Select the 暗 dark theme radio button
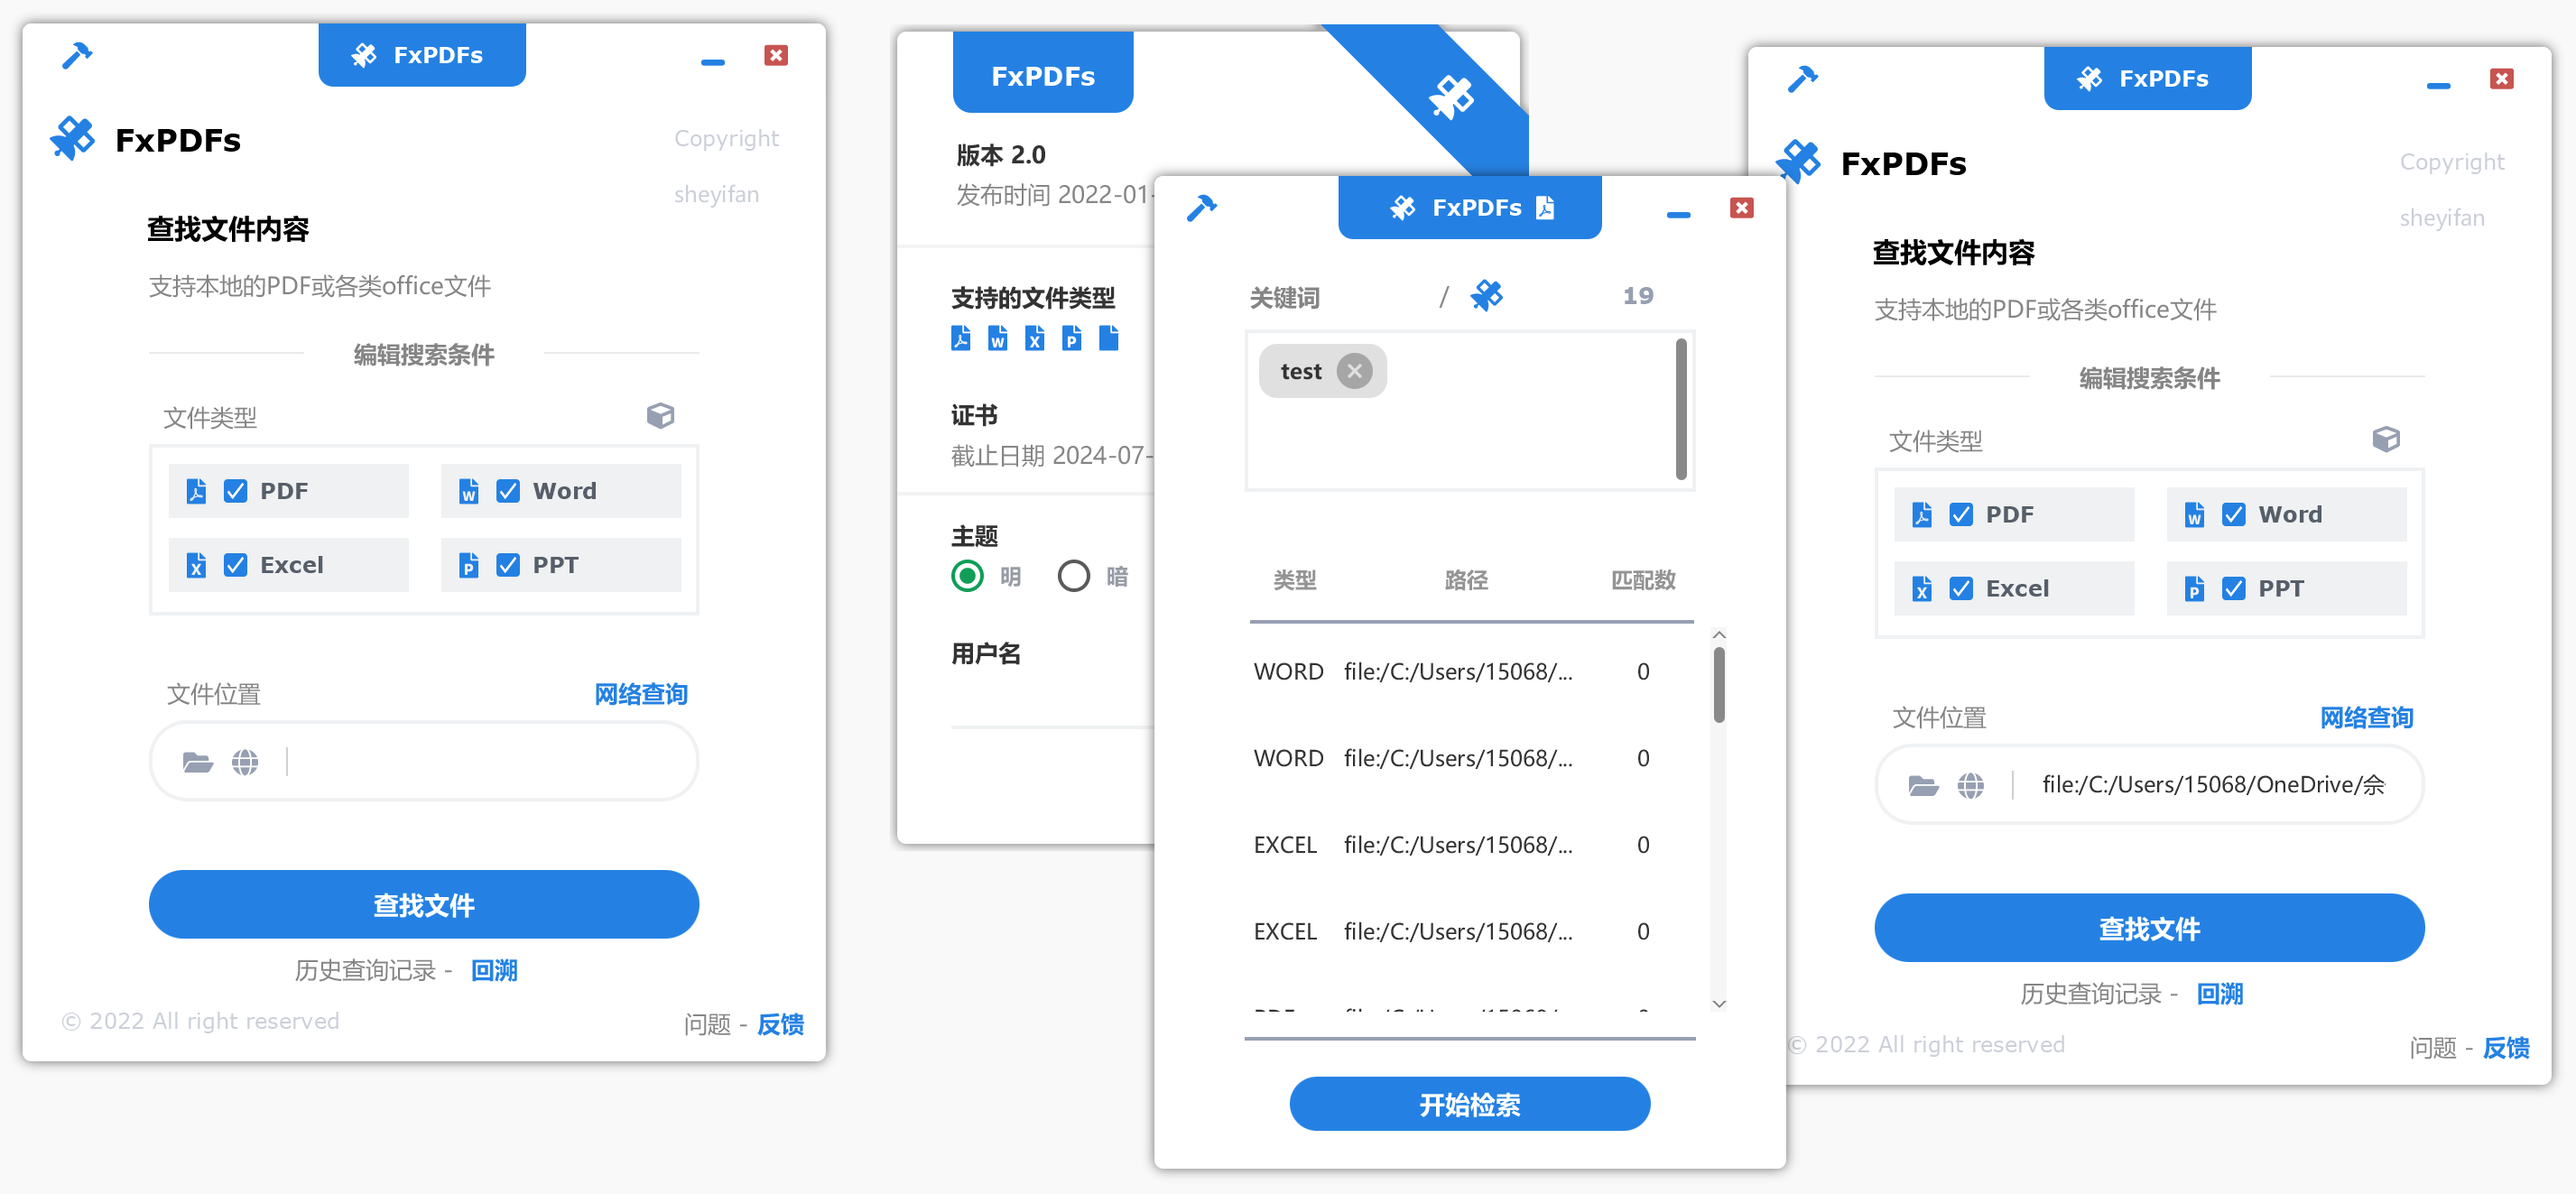The width and height of the screenshot is (2576, 1194). [1073, 576]
